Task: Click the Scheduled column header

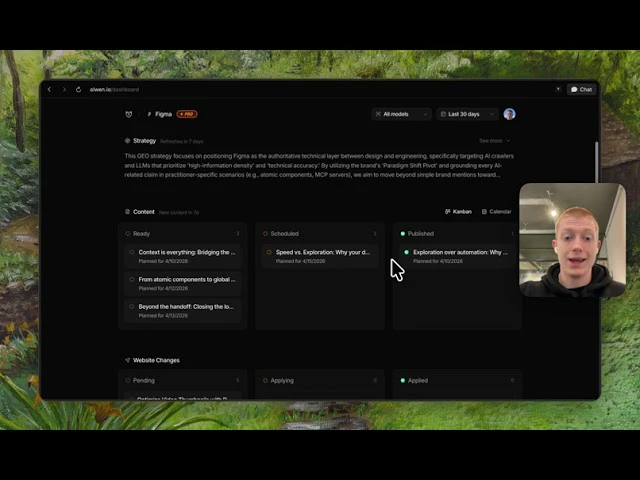Action: (x=320, y=234)
